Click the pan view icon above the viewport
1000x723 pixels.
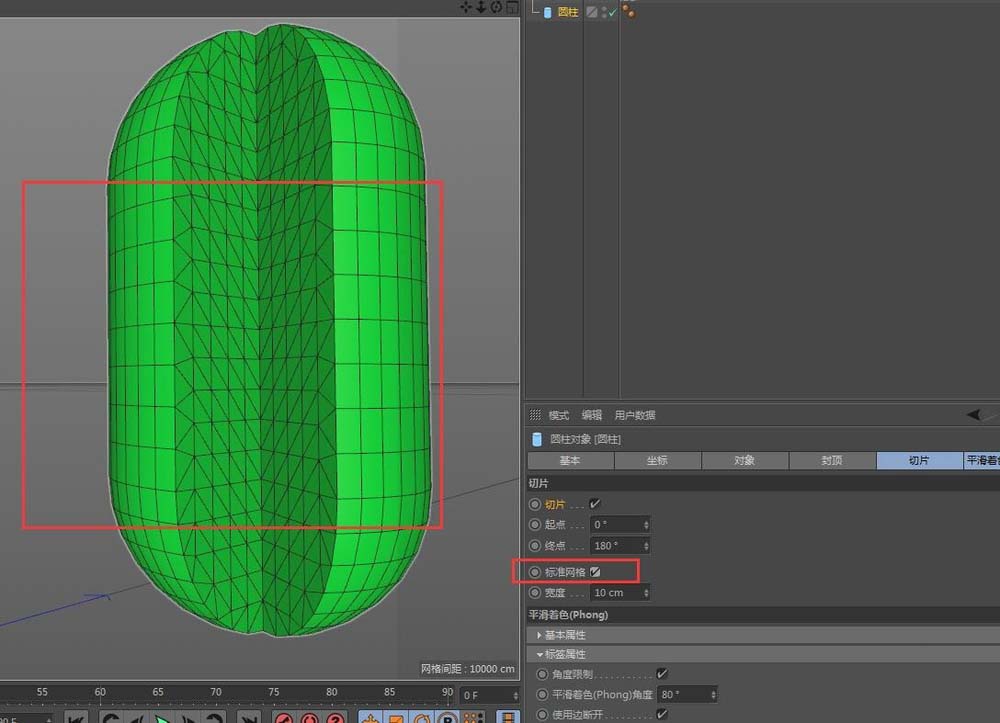(x=466, y=7)
